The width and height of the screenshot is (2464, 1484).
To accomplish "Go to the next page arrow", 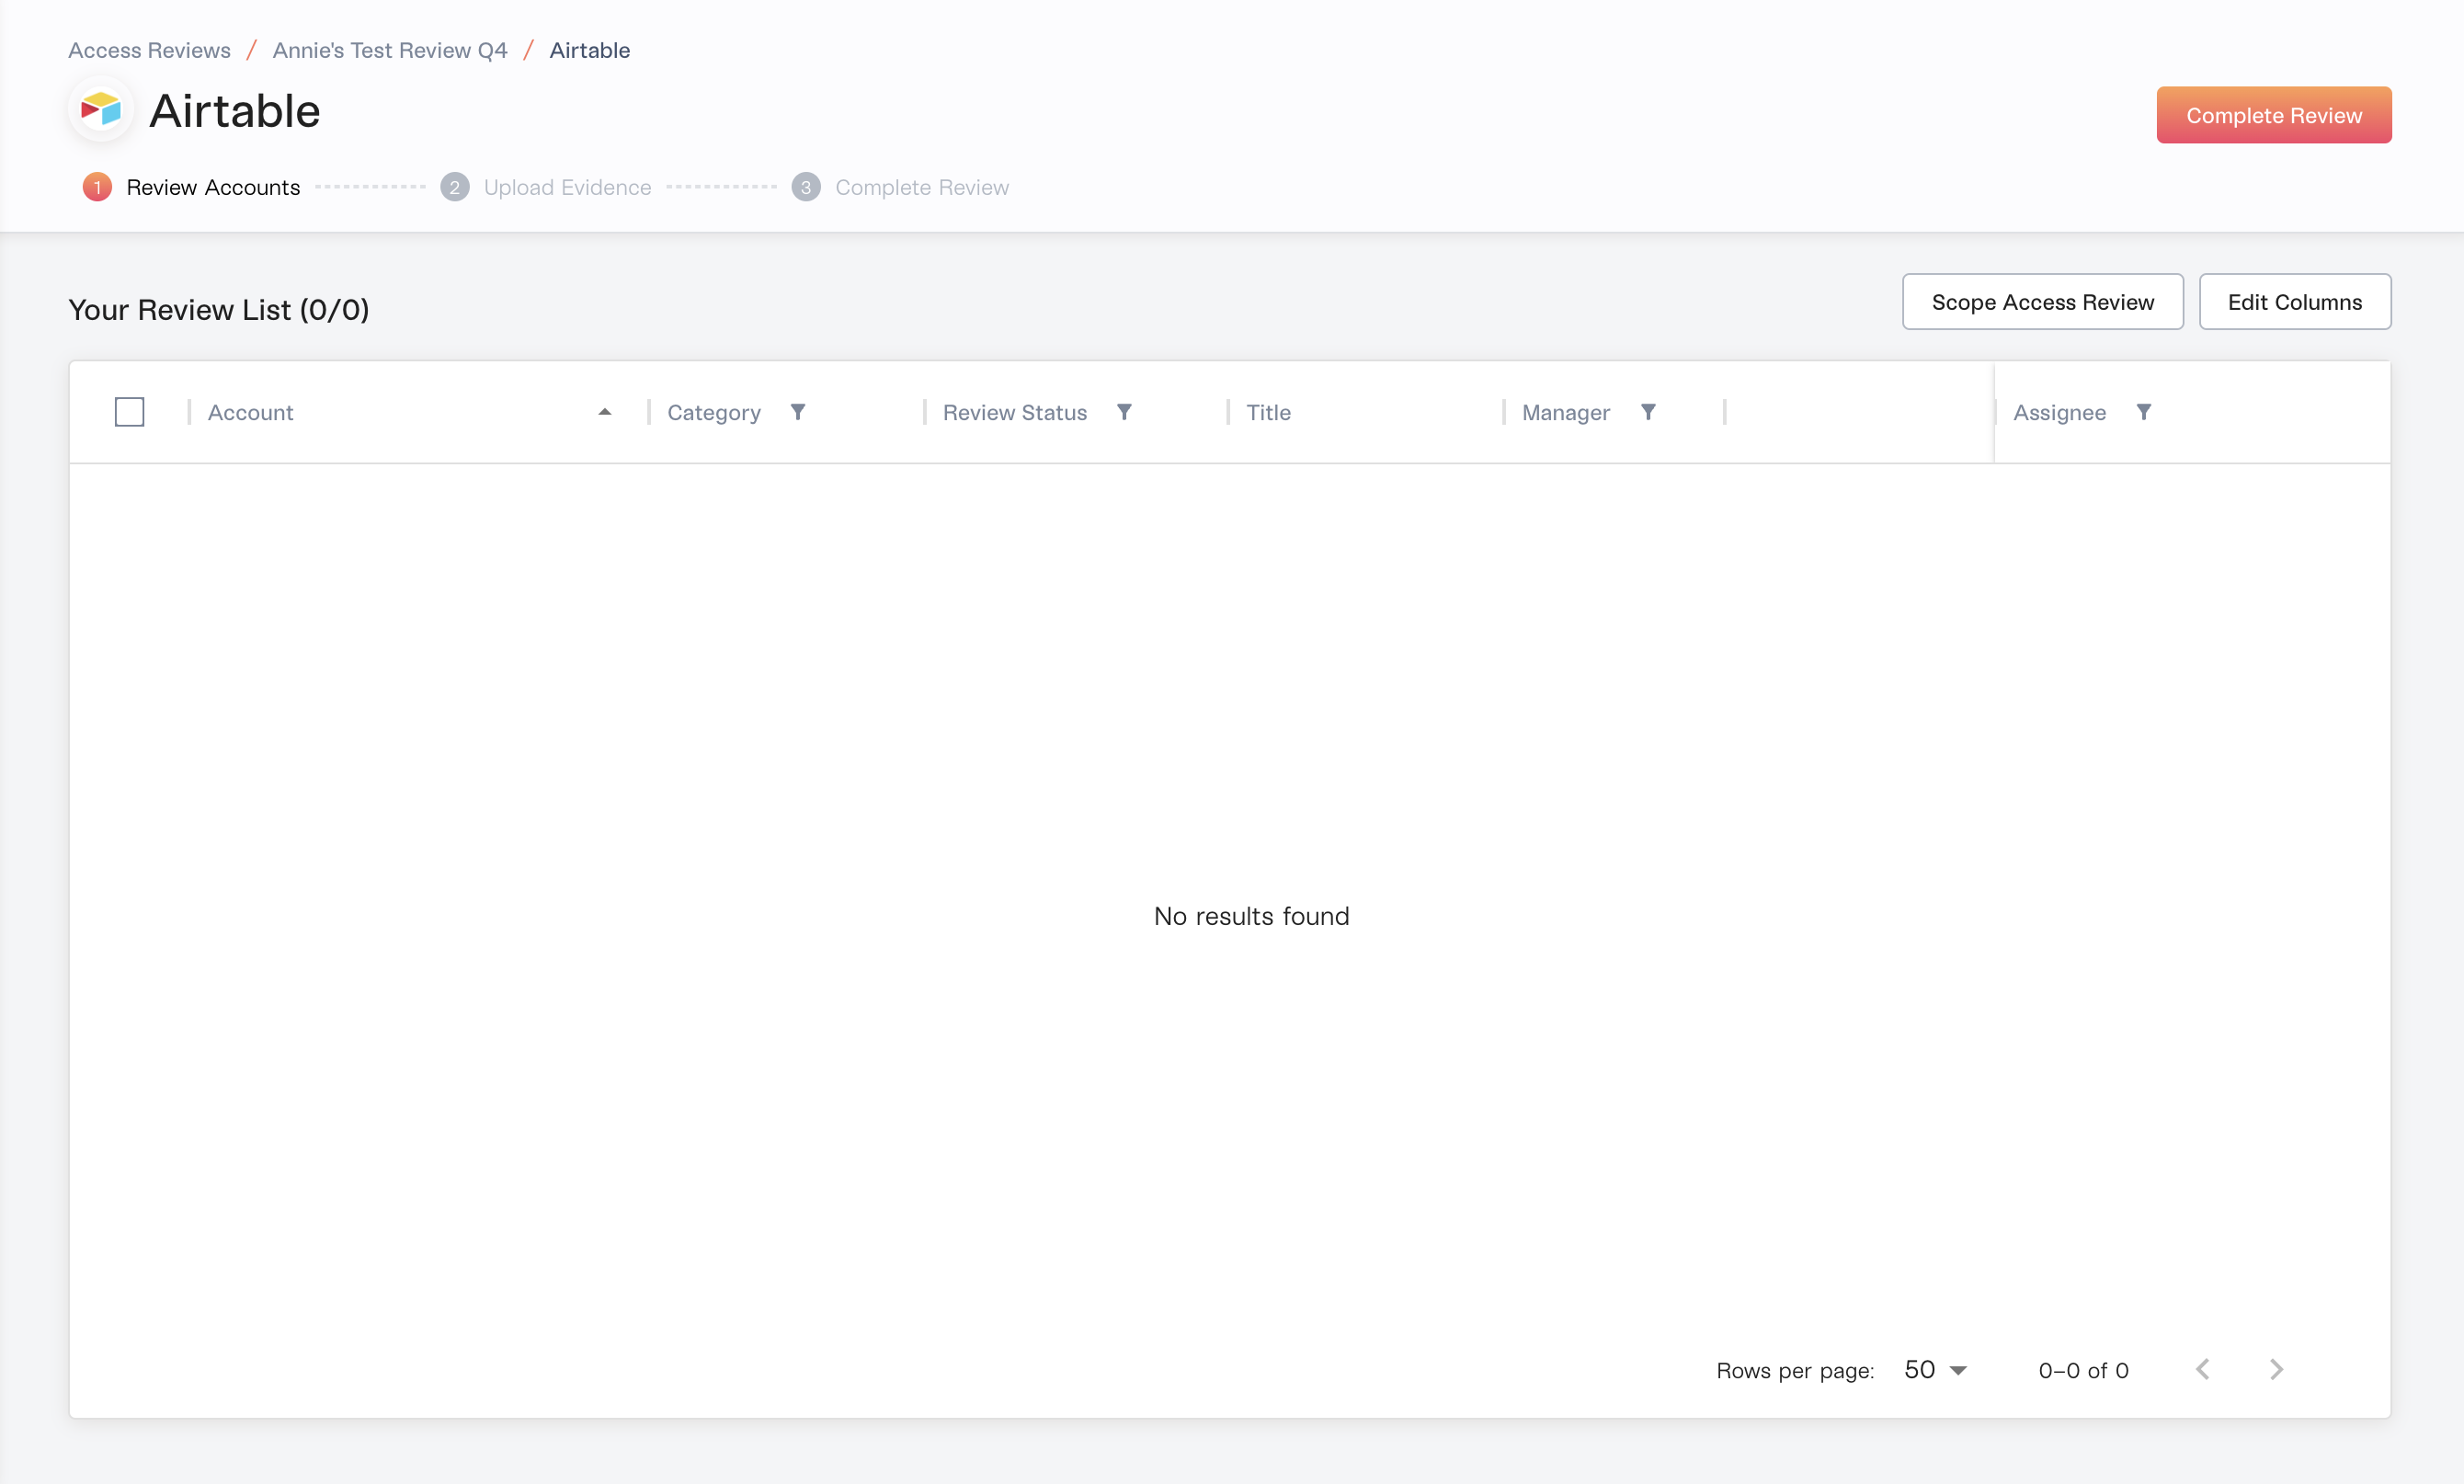I will [2276, 1369].
